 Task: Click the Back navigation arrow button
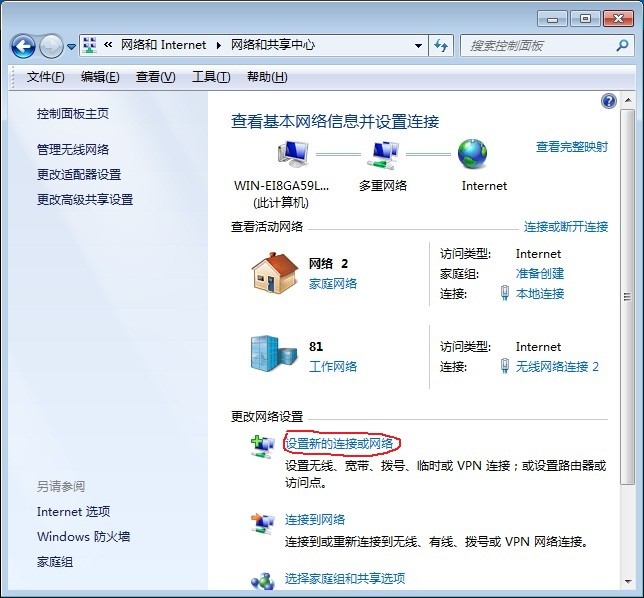click(x=23, y=46)
